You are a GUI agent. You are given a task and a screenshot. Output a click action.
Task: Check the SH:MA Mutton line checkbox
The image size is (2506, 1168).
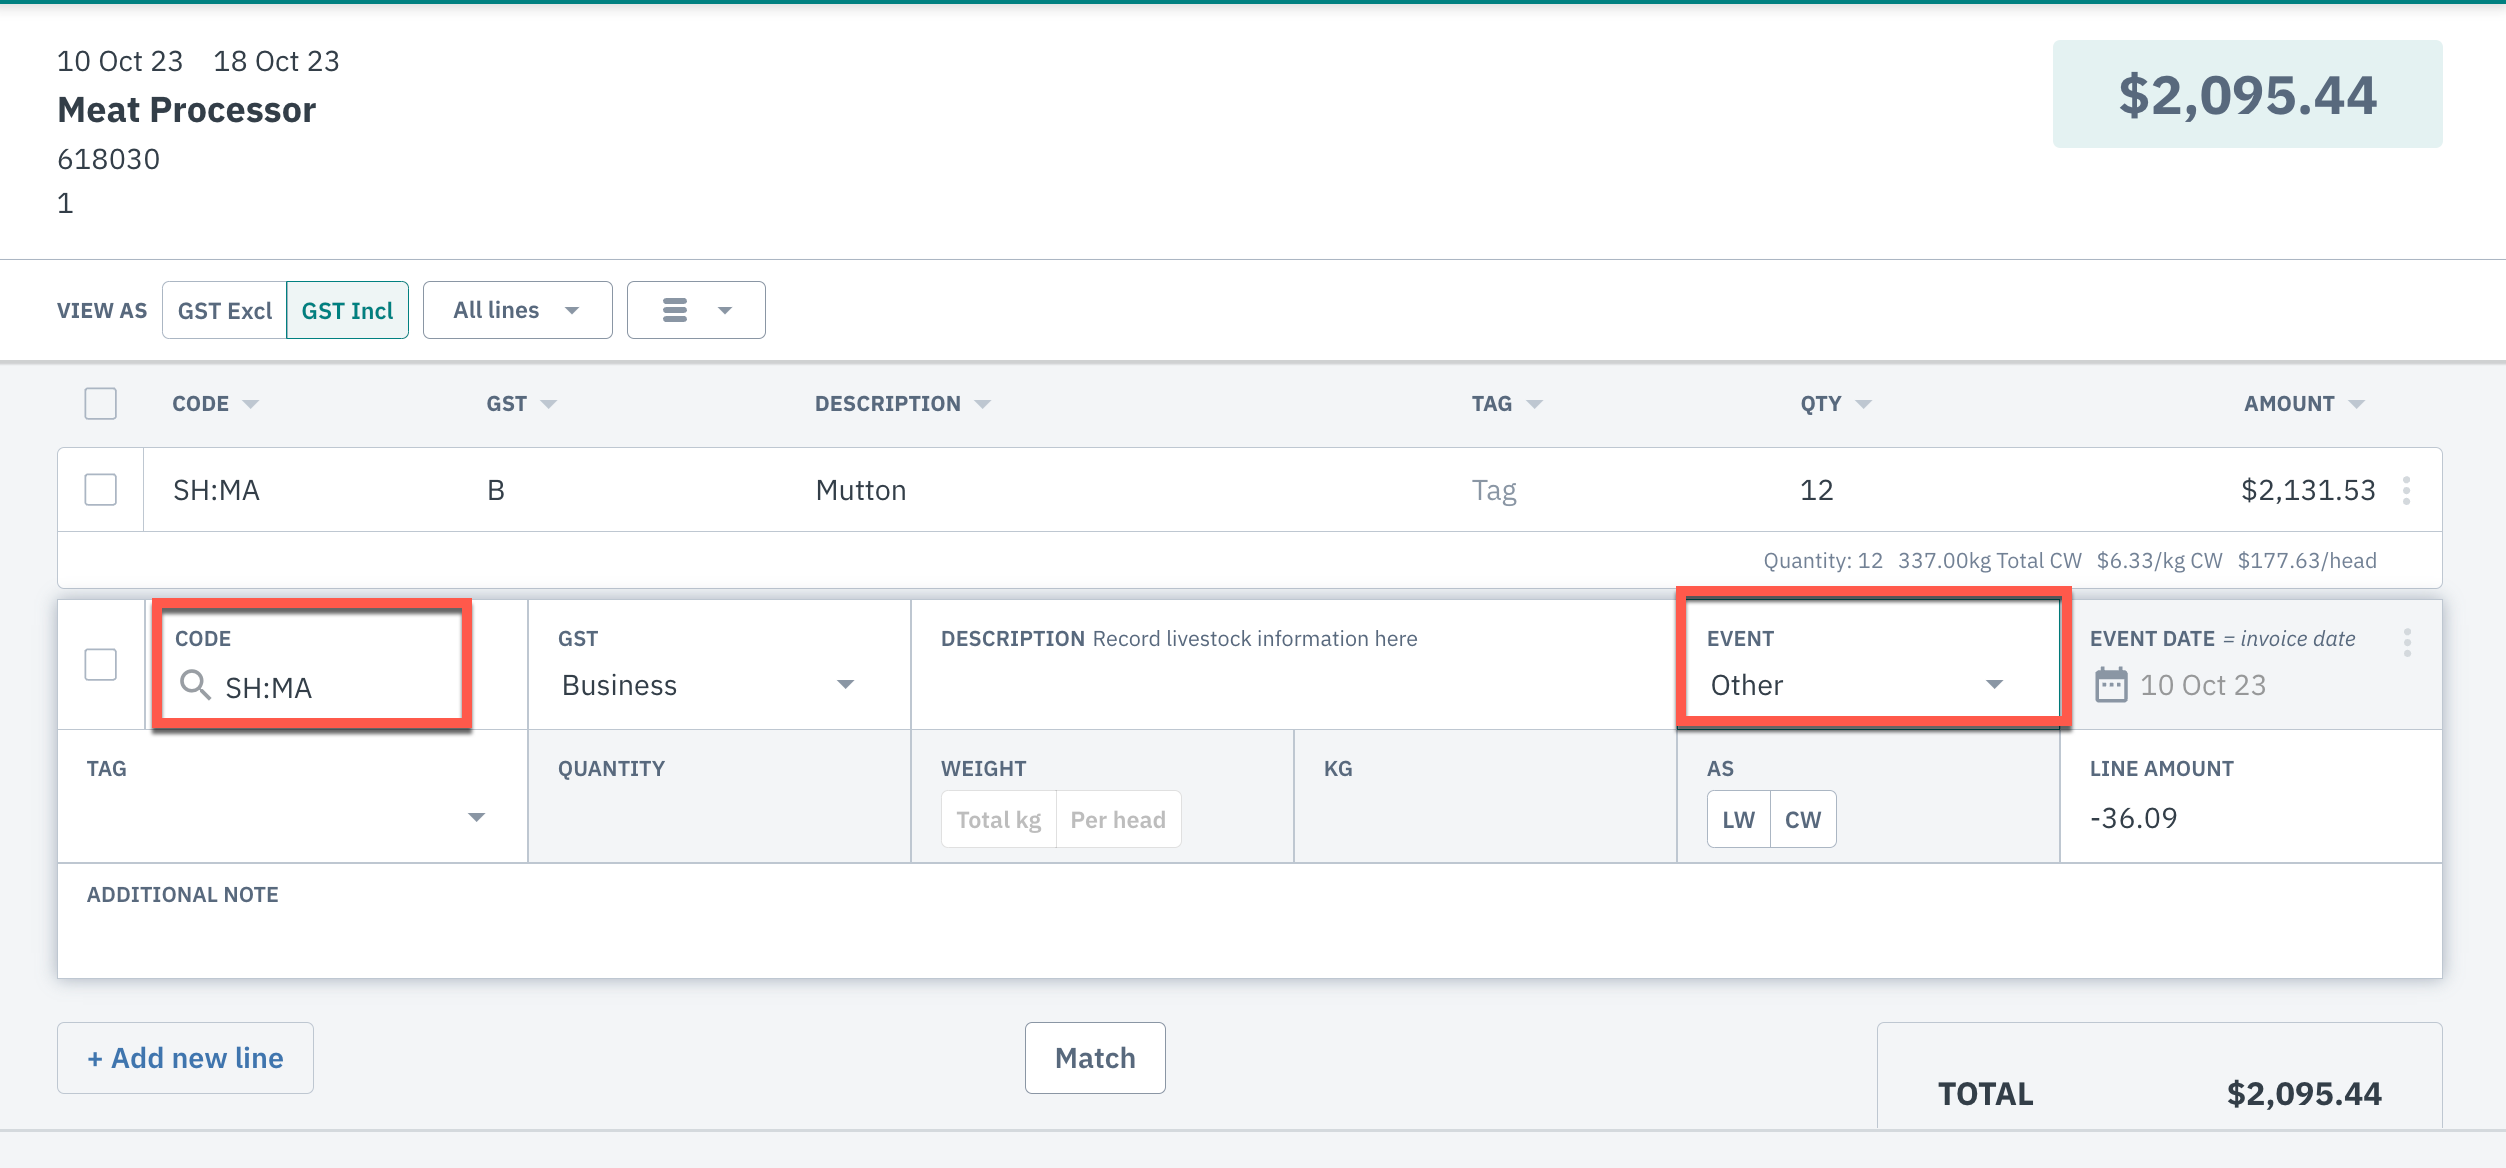click(x=100, y=491)
